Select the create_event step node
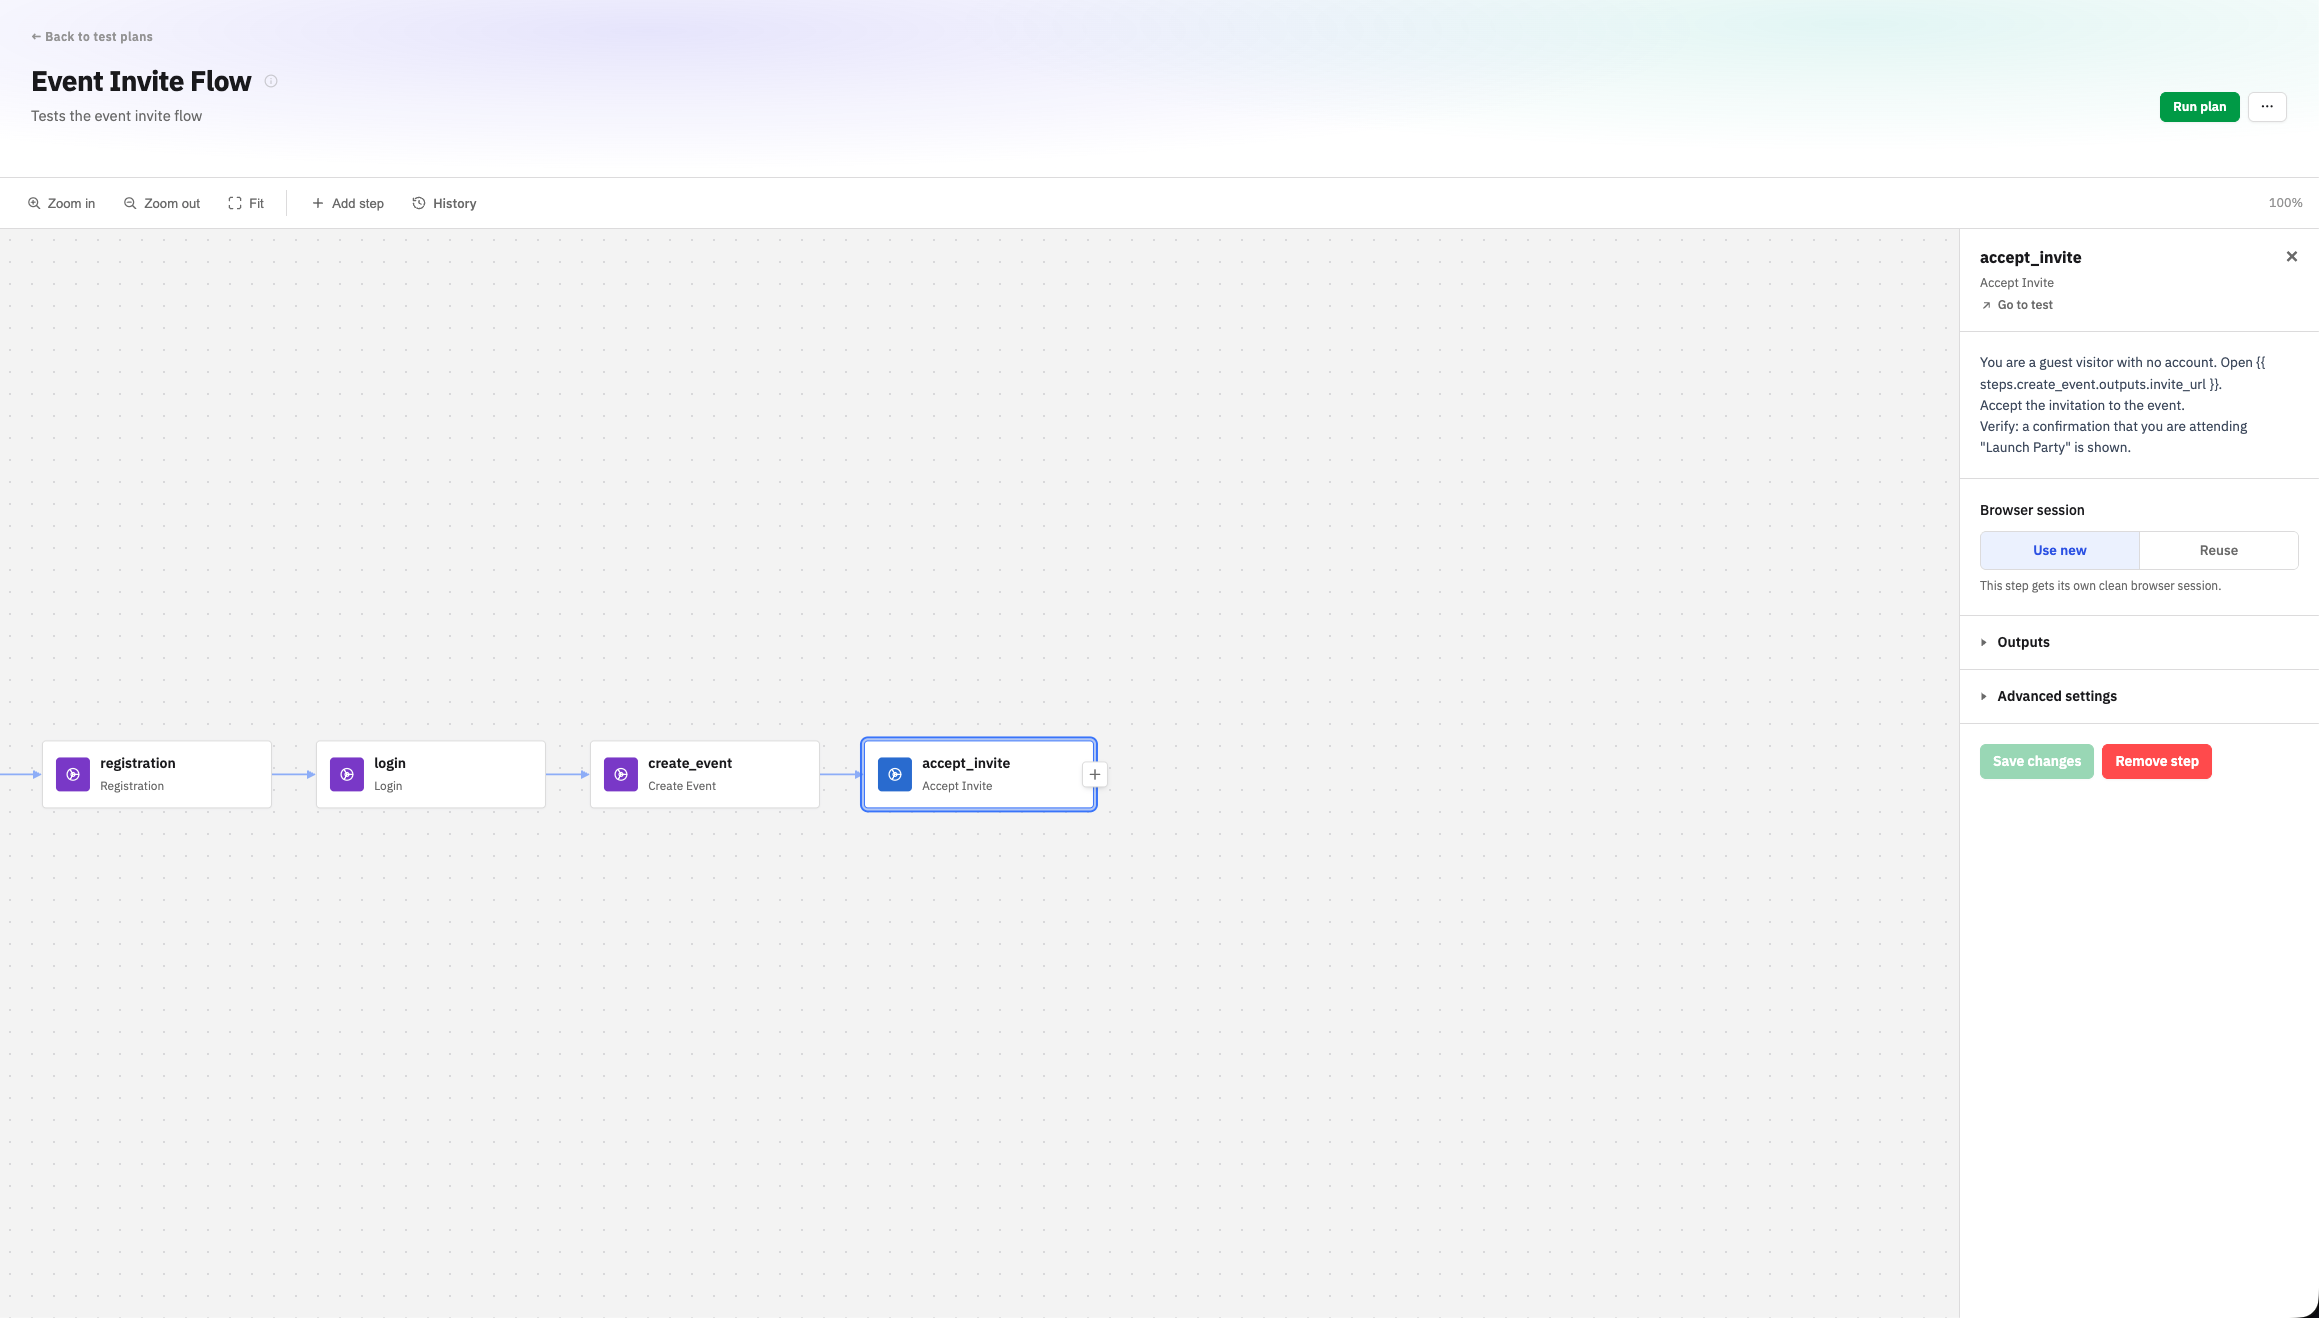Screen dimensions: 2319x1318 (705, 774)
